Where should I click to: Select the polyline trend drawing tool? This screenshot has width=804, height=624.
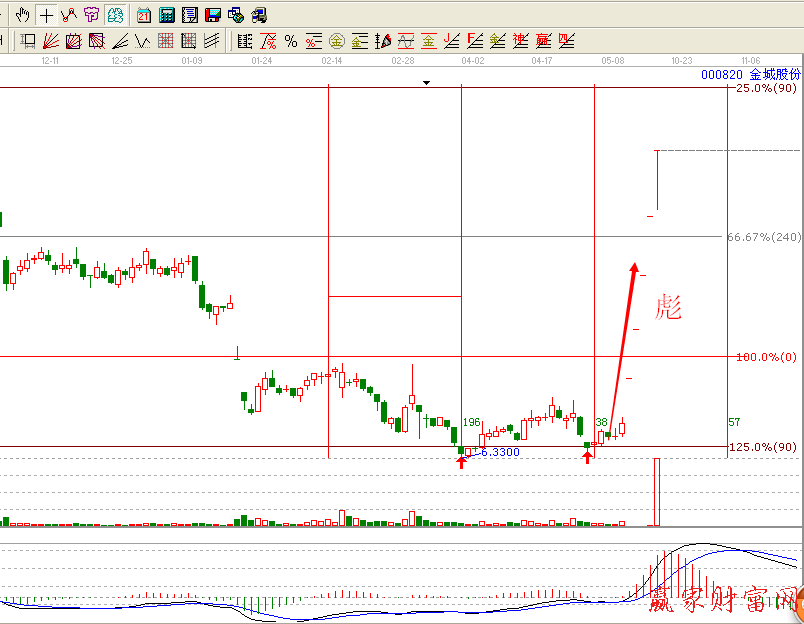coord(68,15)
